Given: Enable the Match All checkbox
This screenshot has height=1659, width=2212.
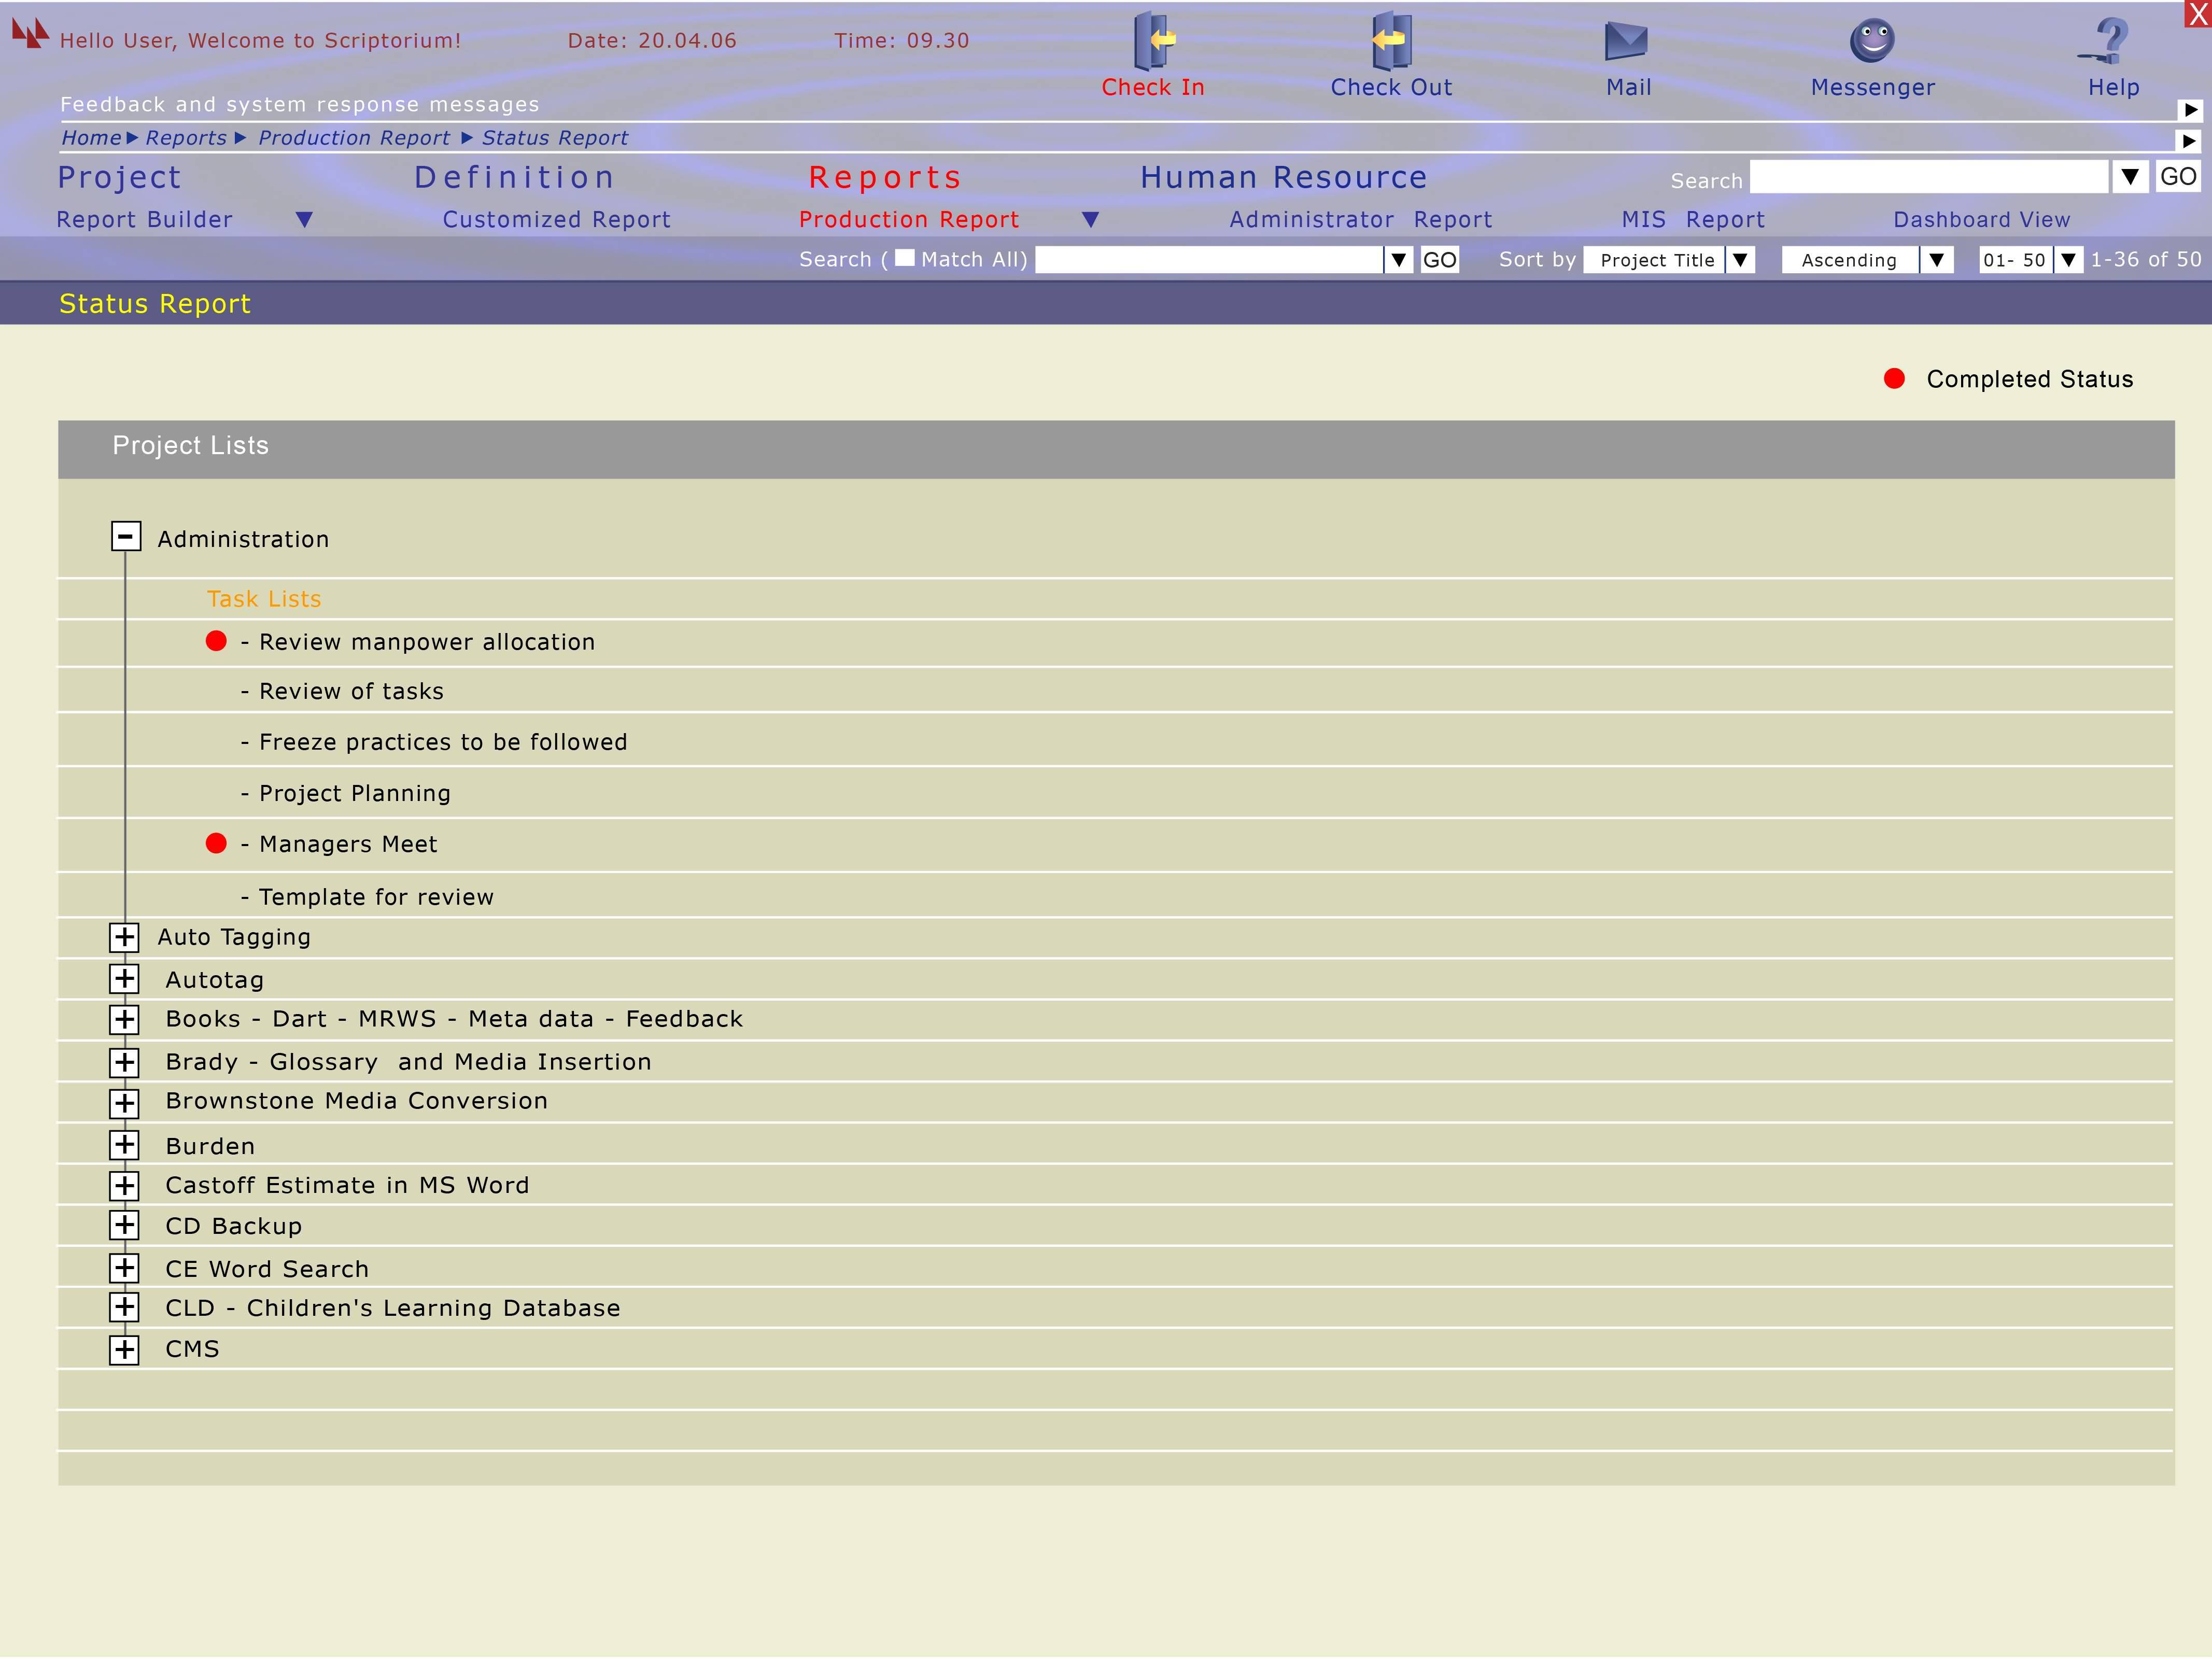Looking at the screenshot, I should (905, 258).
